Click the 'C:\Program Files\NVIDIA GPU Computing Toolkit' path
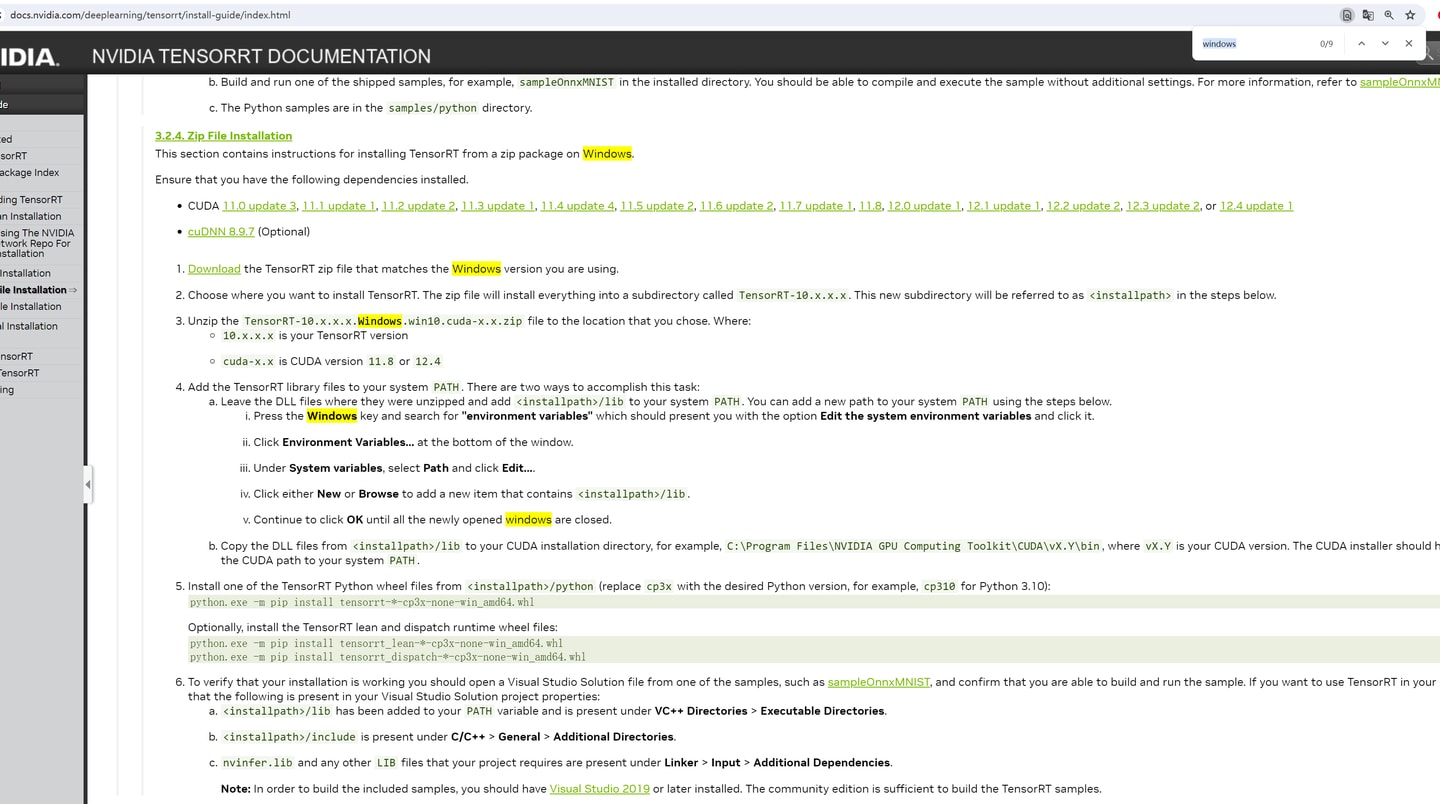This screenshot has height=804, width=1440. [914, 546]
